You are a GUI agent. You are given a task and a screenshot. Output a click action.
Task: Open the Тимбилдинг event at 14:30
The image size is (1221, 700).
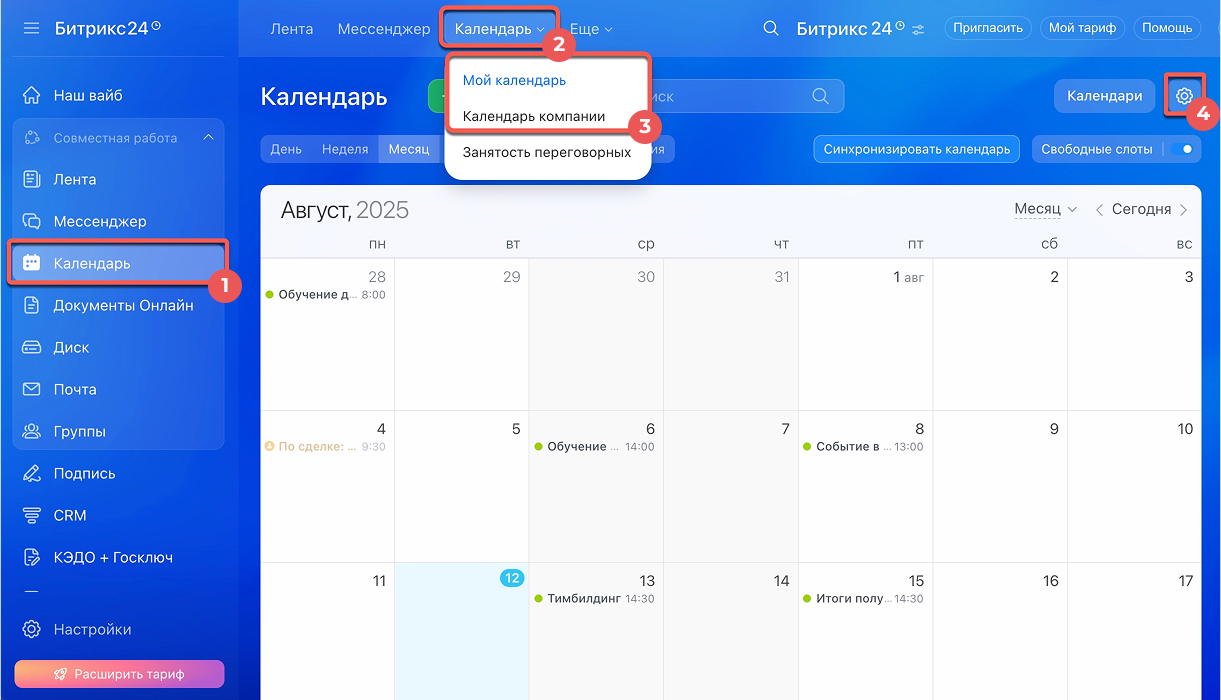(595, 599)
